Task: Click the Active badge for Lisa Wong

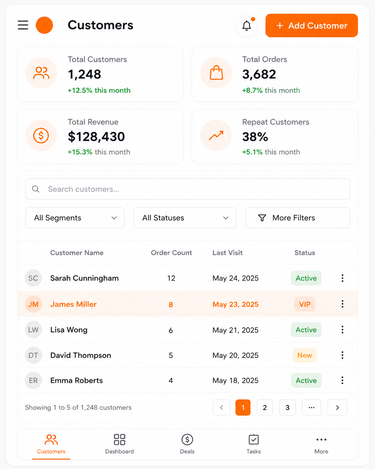Action: coord(306,330)
